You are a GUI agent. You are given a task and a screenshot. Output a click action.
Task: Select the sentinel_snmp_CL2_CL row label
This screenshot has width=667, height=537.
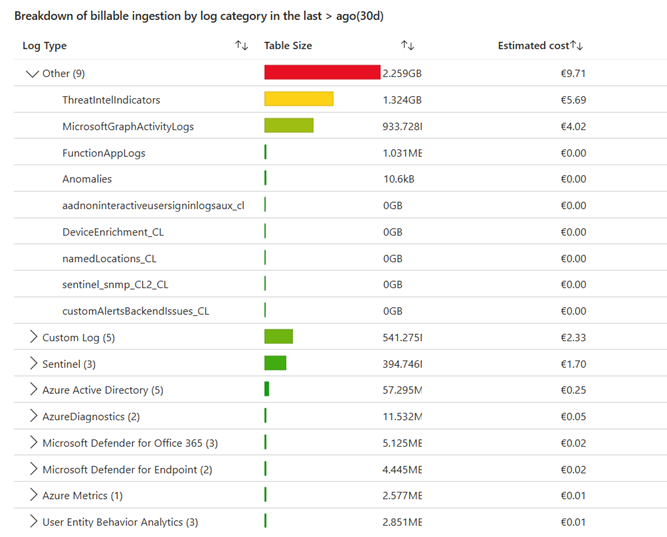pos(115,284)
